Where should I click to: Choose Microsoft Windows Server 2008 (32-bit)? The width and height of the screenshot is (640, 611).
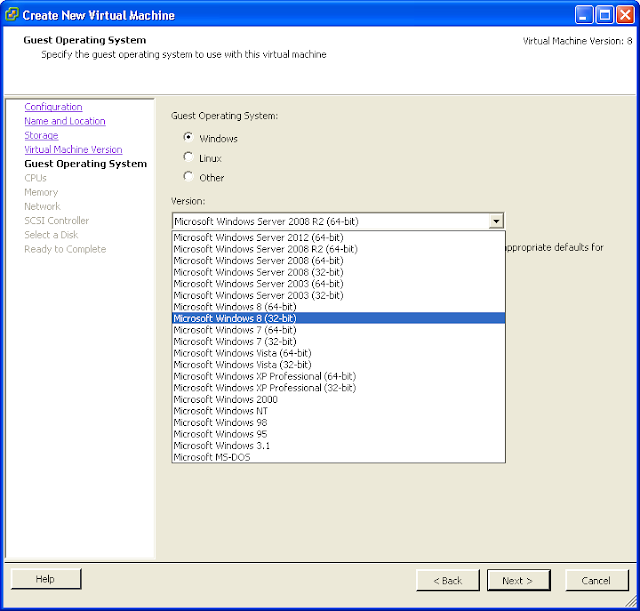pyautogui.click(x=338, y=272)
